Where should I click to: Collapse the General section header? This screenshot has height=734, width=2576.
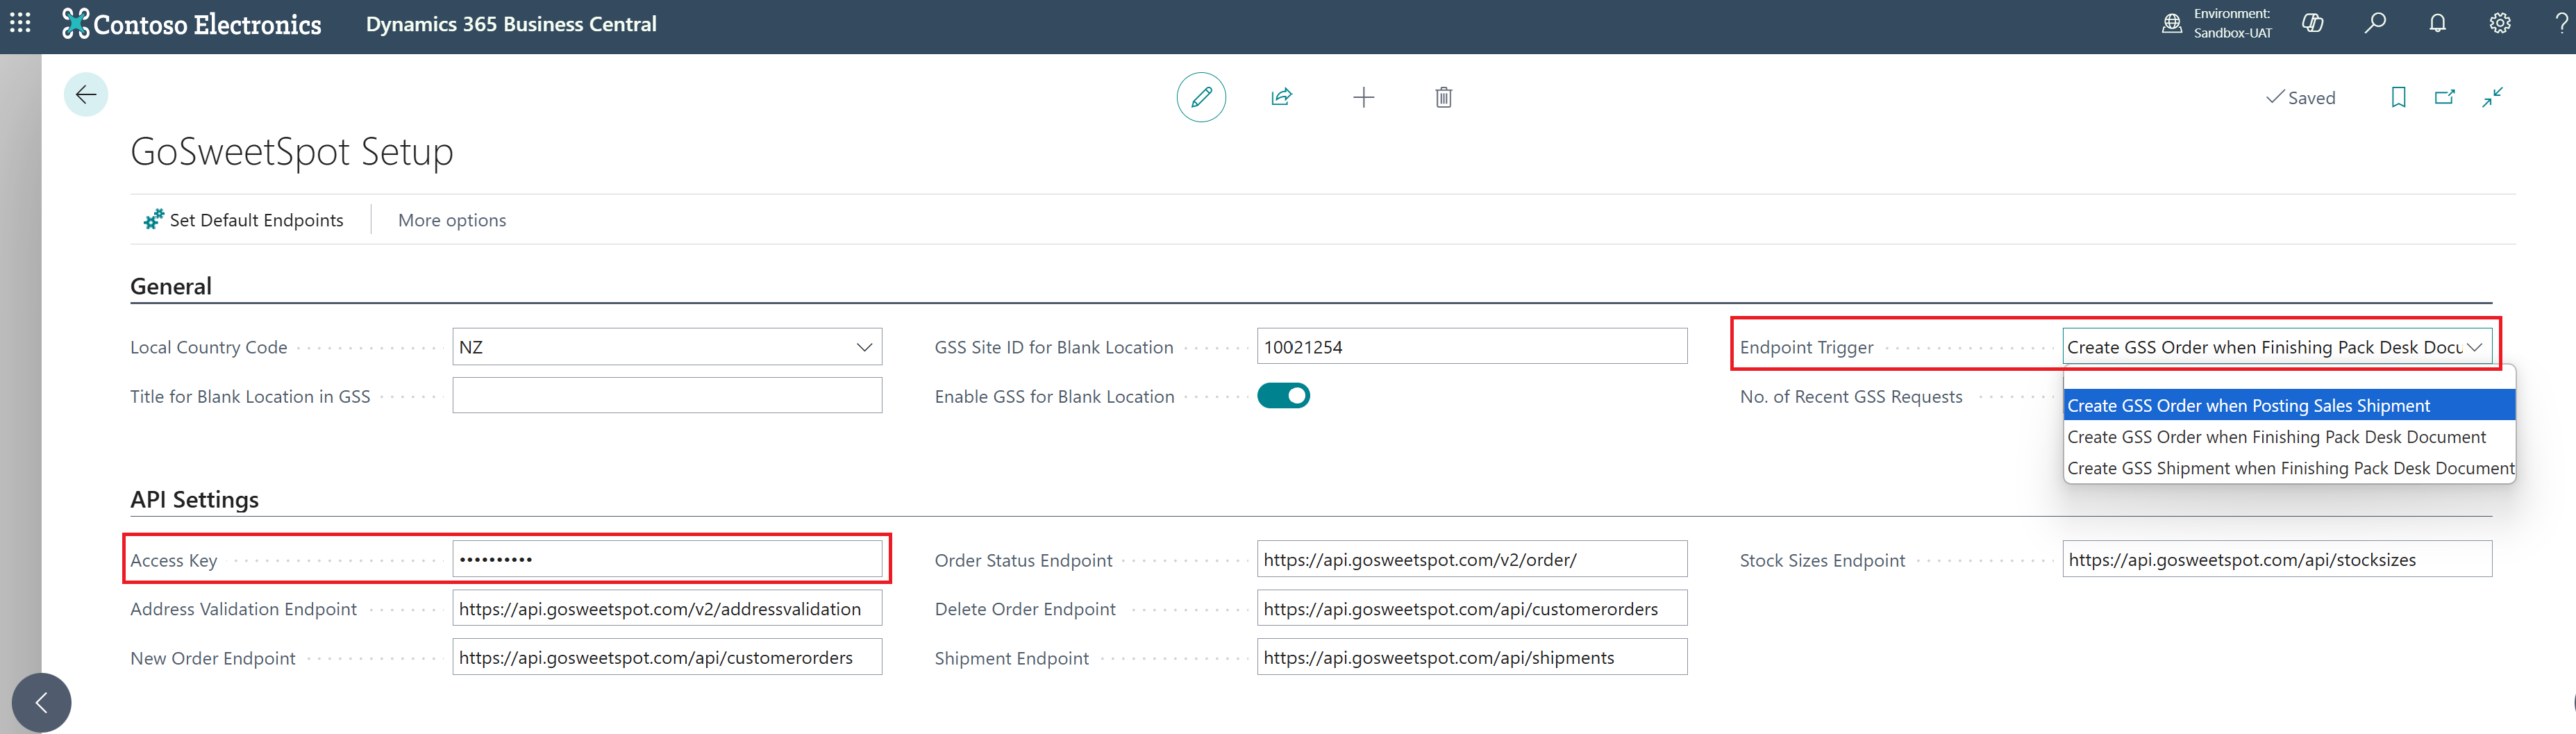[171, 286]
